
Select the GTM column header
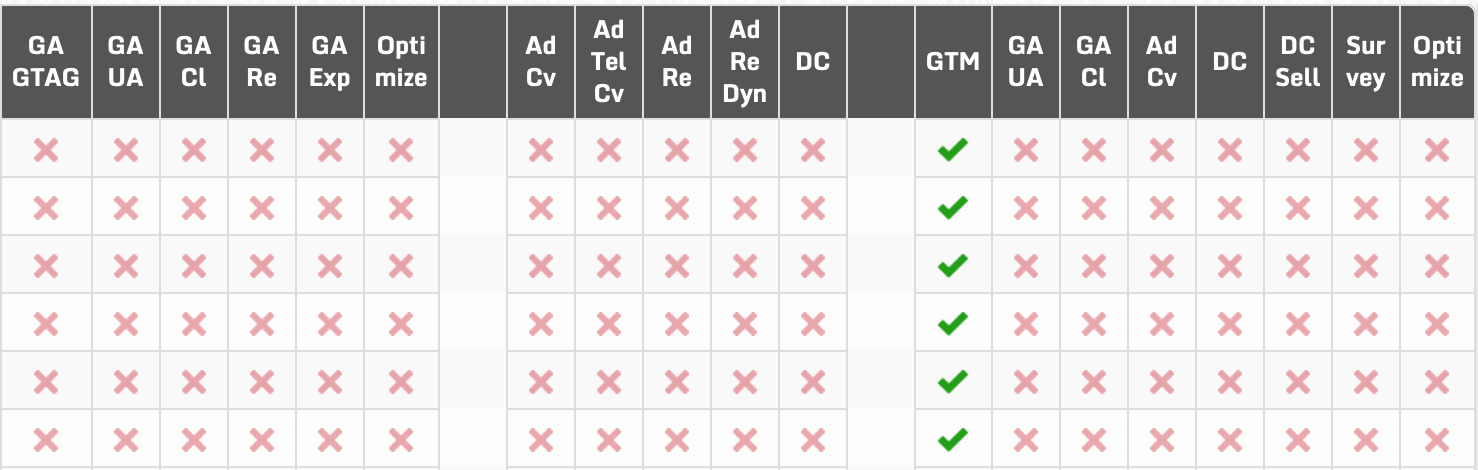952,62
